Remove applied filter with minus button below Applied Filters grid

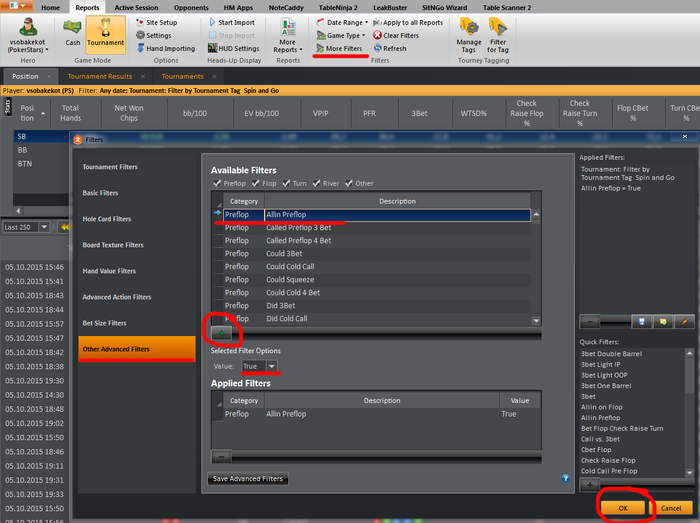[221, 456]
